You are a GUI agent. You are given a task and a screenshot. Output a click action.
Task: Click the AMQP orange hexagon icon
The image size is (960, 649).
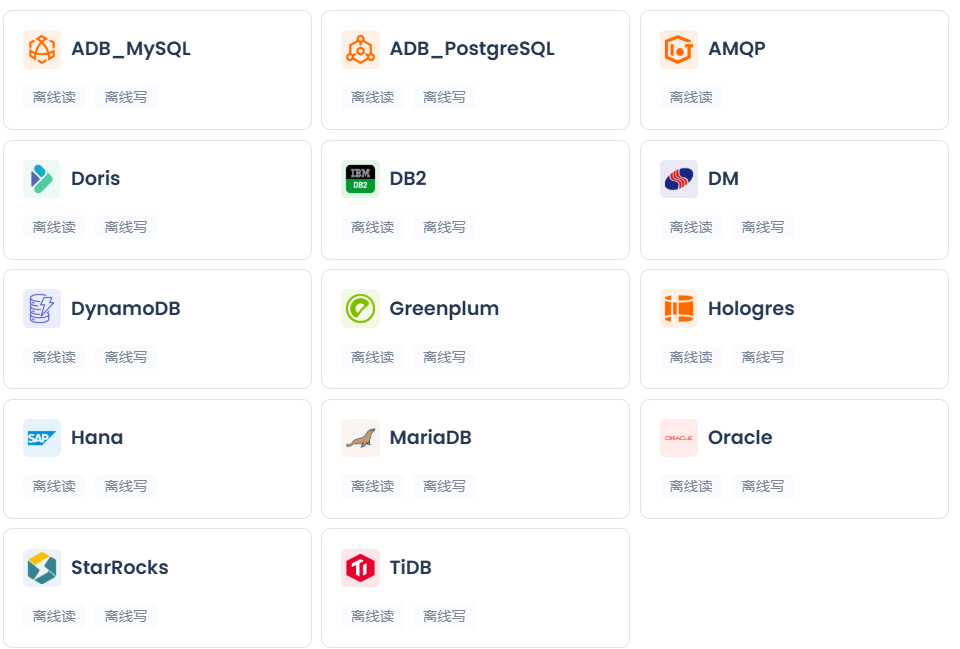point(678,49)
